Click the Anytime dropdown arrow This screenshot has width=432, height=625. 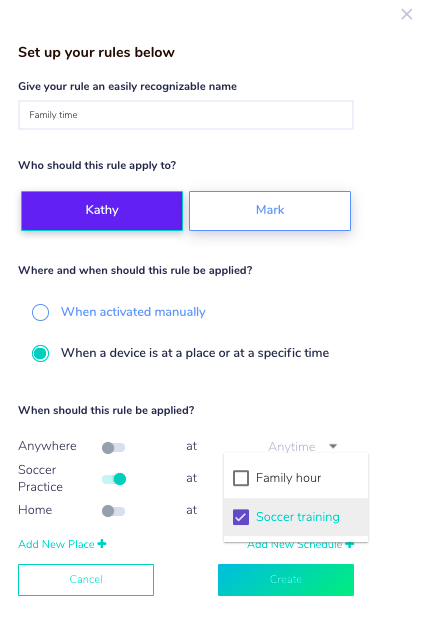pos(333,446)
